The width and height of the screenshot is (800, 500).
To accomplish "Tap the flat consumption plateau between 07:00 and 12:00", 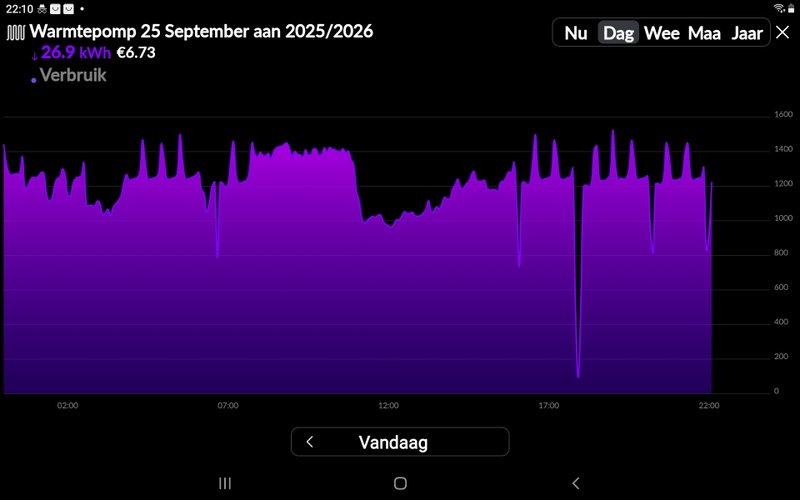I will pos(301,151).
